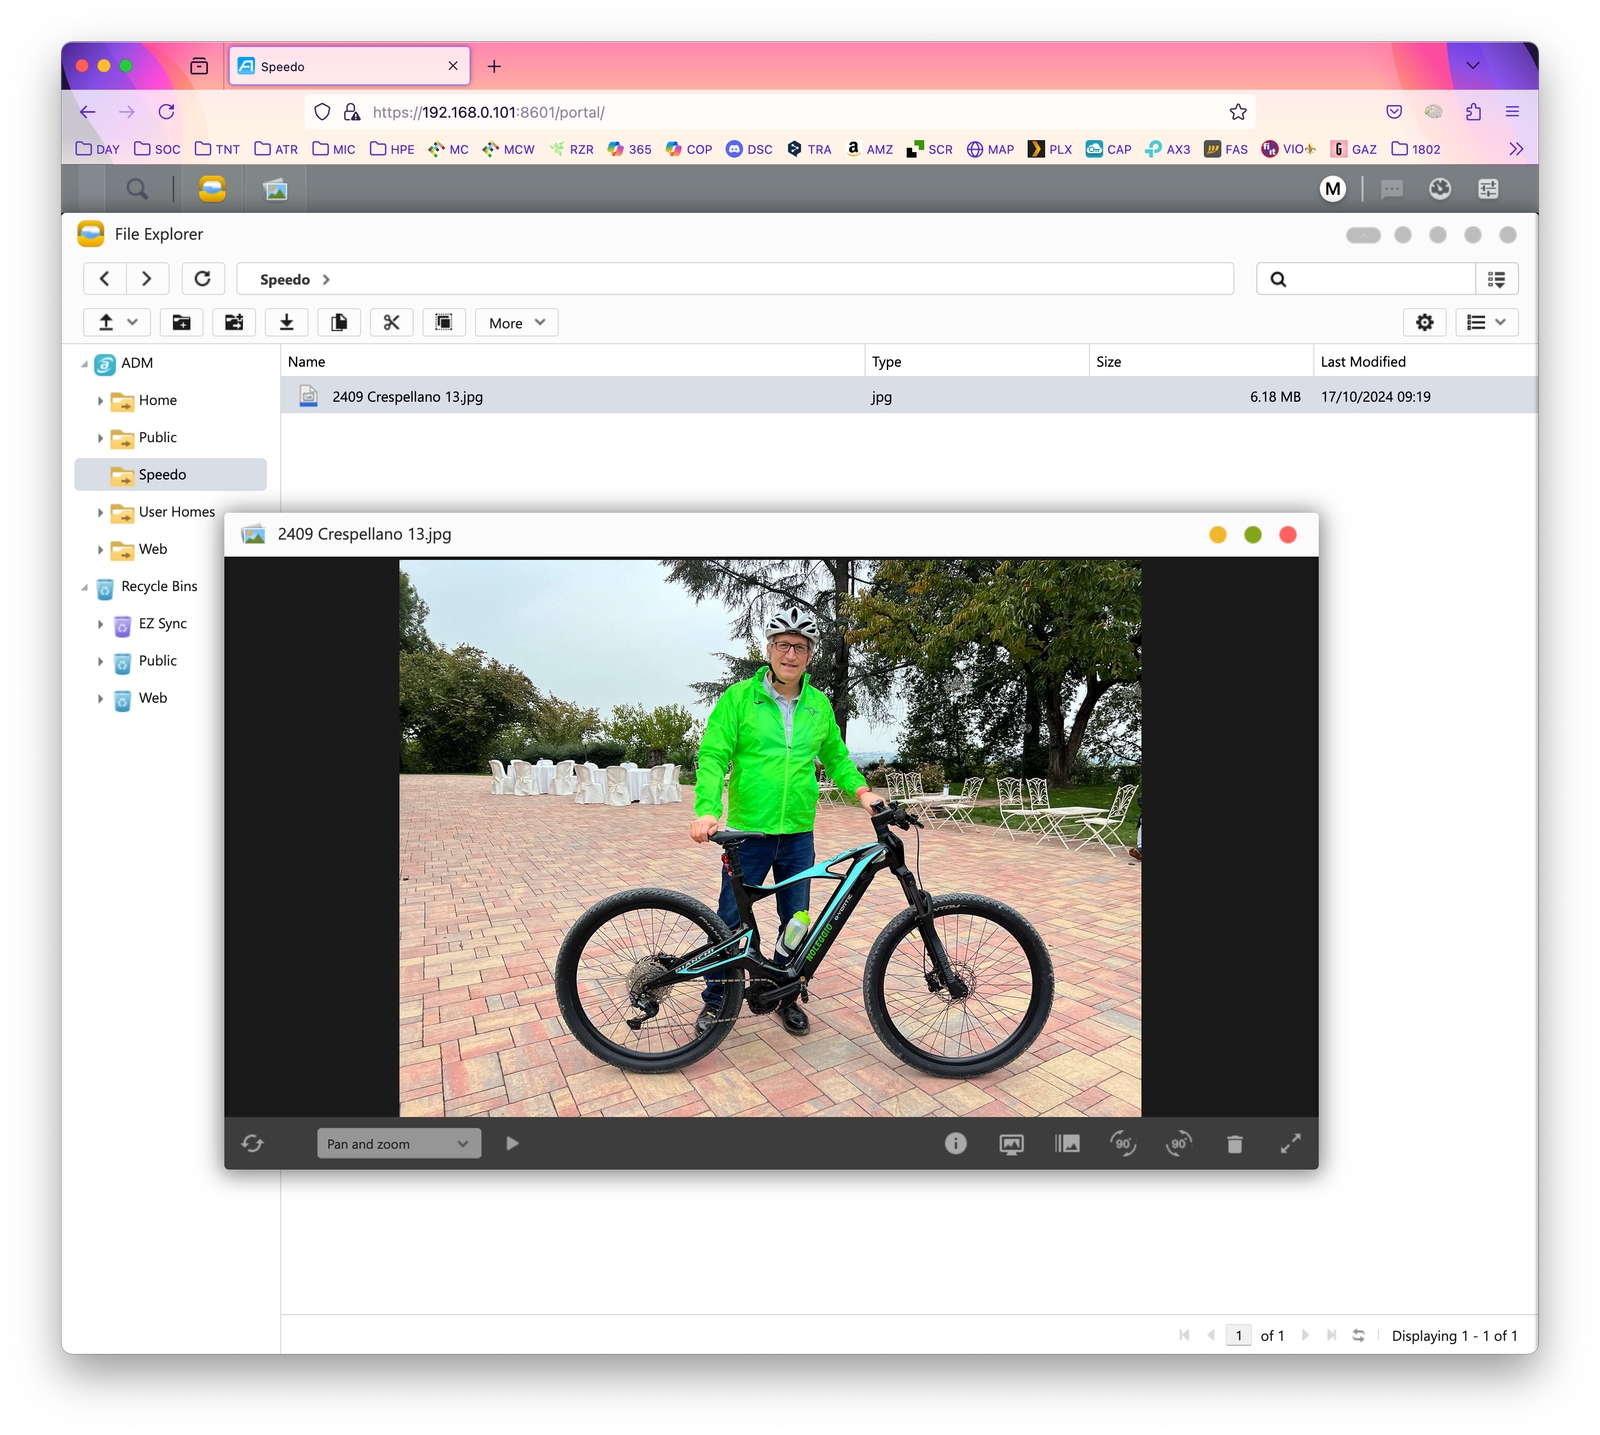Viewport: 1600px width, 1435px height.
Task: Click the photo preview image
Action: (x=770, y=838)
